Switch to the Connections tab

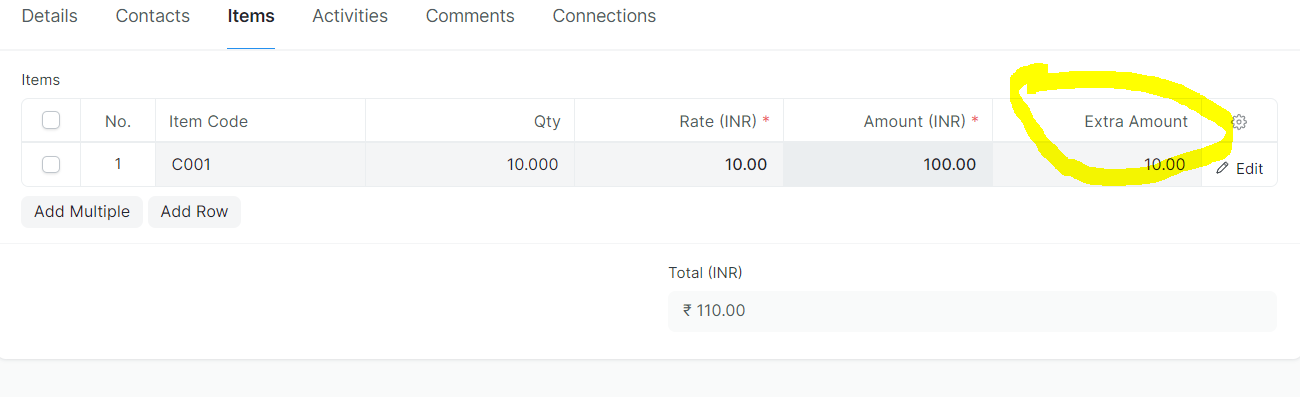(604, 16)
